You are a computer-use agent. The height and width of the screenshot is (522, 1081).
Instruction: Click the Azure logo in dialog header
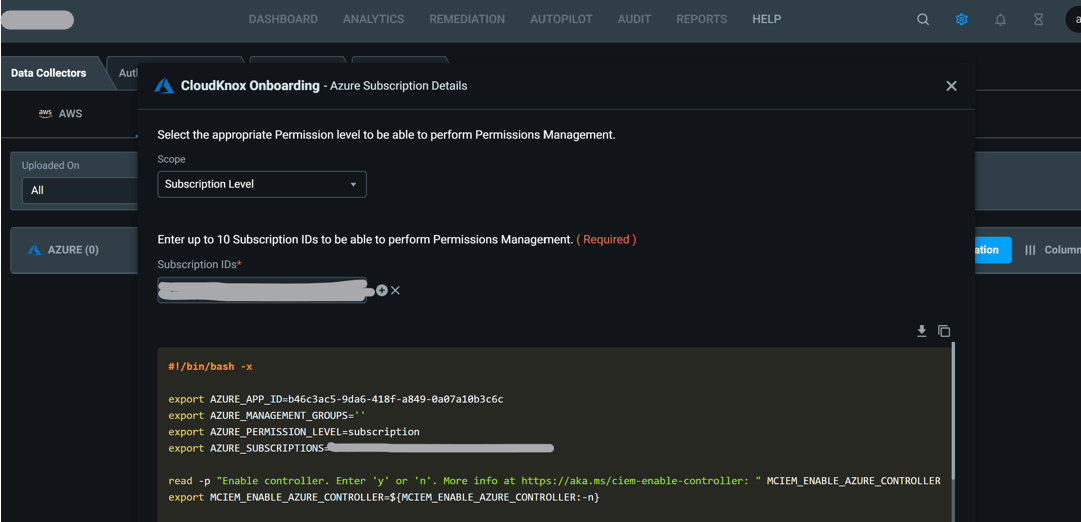tap(164, 86)
